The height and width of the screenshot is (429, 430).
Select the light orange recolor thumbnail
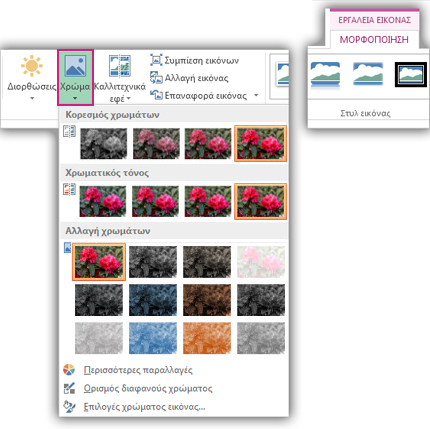(207, 338)
